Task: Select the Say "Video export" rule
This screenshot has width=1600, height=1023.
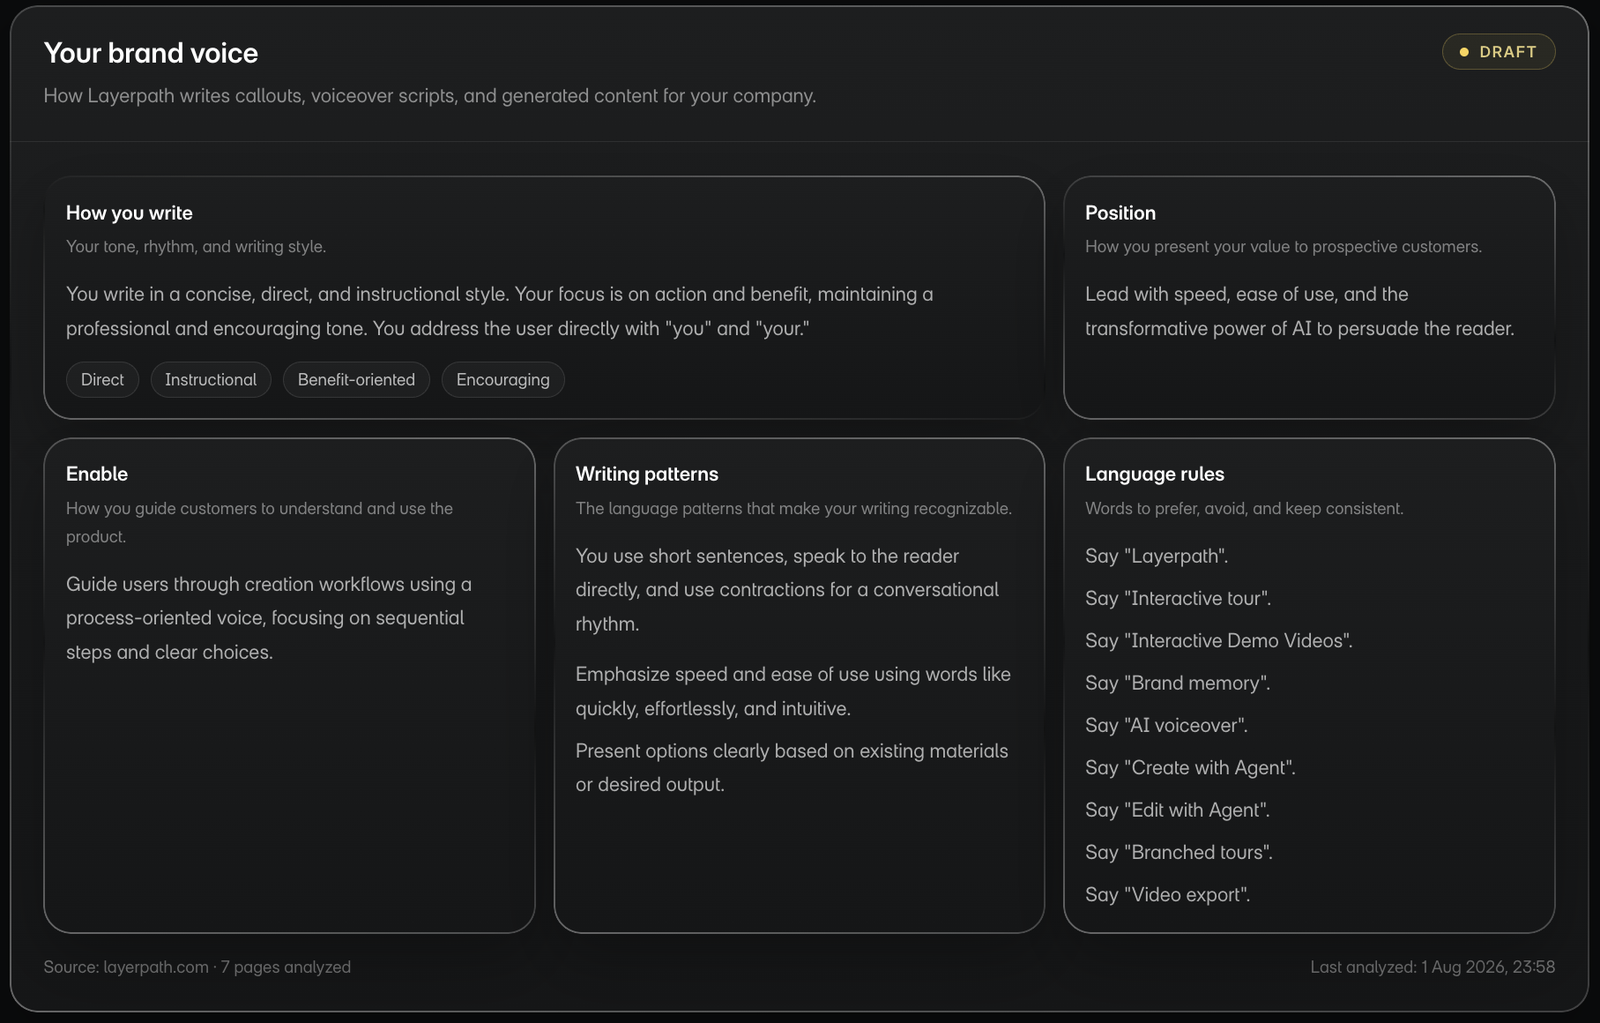Action: [x=1168, y=895]
